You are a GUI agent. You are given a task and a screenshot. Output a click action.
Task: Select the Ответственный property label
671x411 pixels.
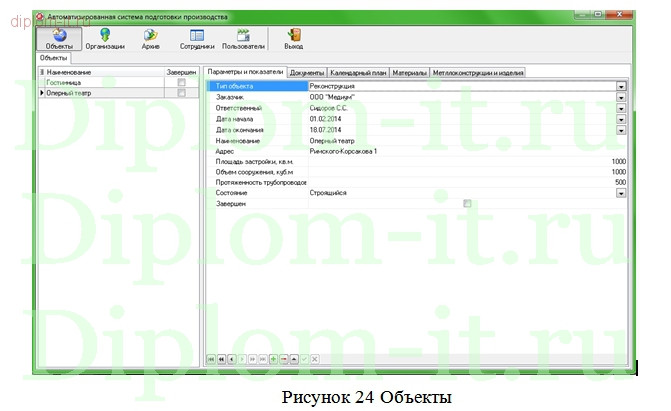pyautogui.click(x=239, y=108)
